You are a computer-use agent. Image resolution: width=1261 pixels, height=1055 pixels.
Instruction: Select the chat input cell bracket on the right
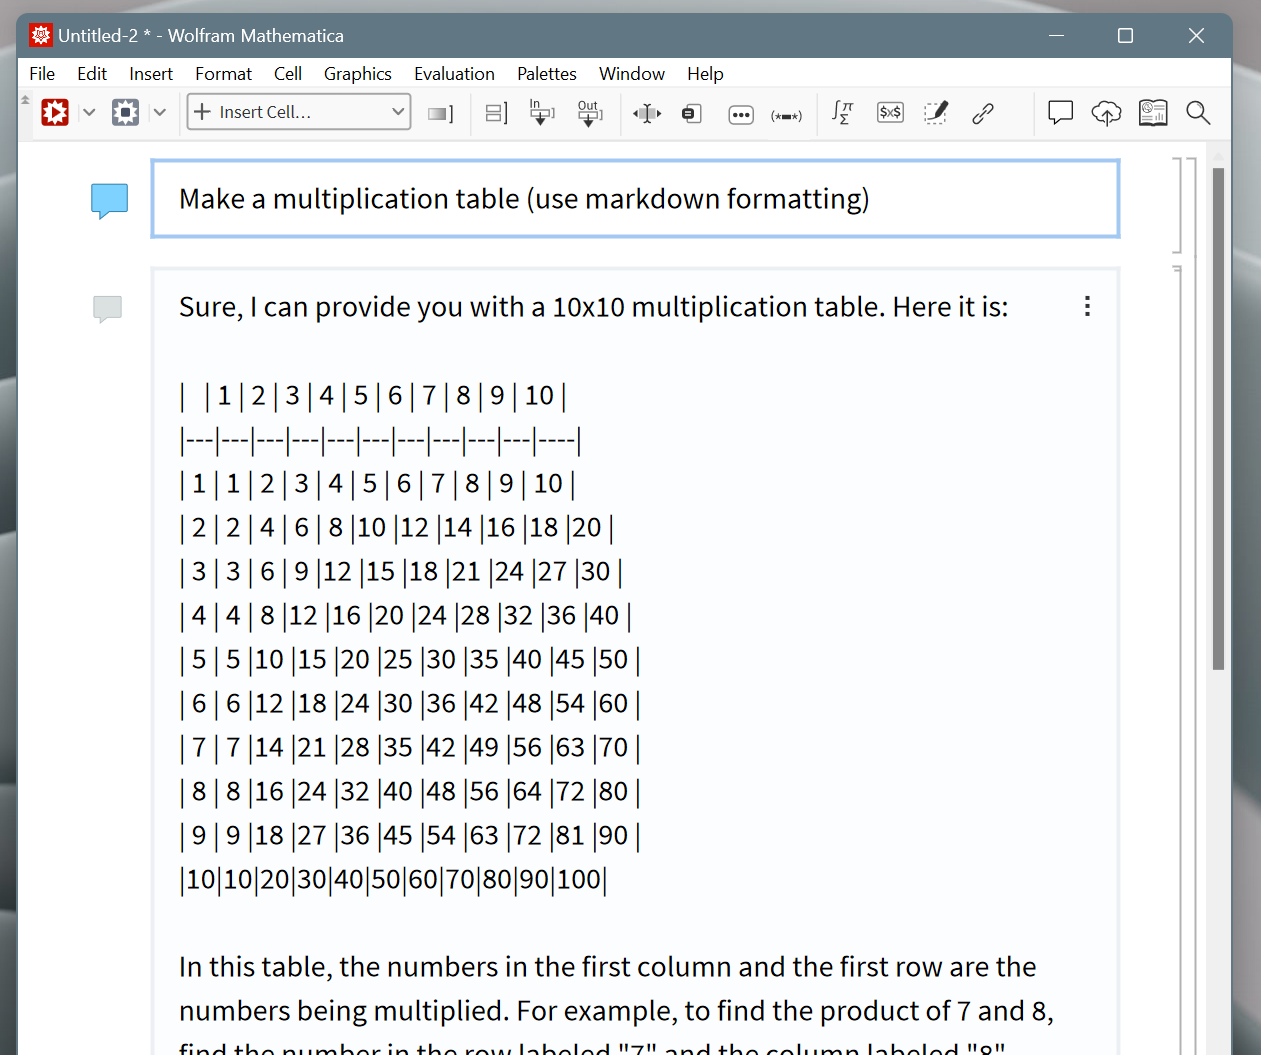(x=1178, y=205)
